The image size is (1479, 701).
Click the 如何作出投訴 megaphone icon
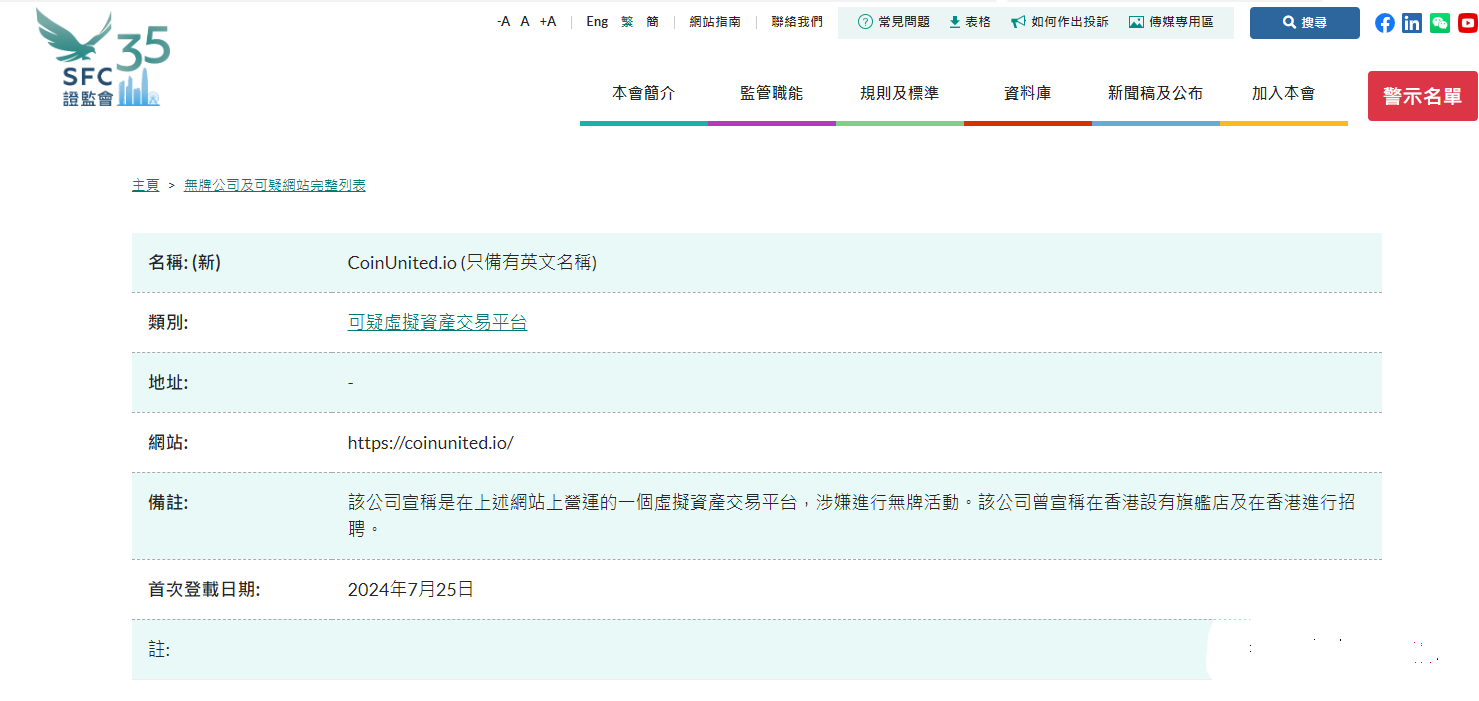tap(1020, 21)
